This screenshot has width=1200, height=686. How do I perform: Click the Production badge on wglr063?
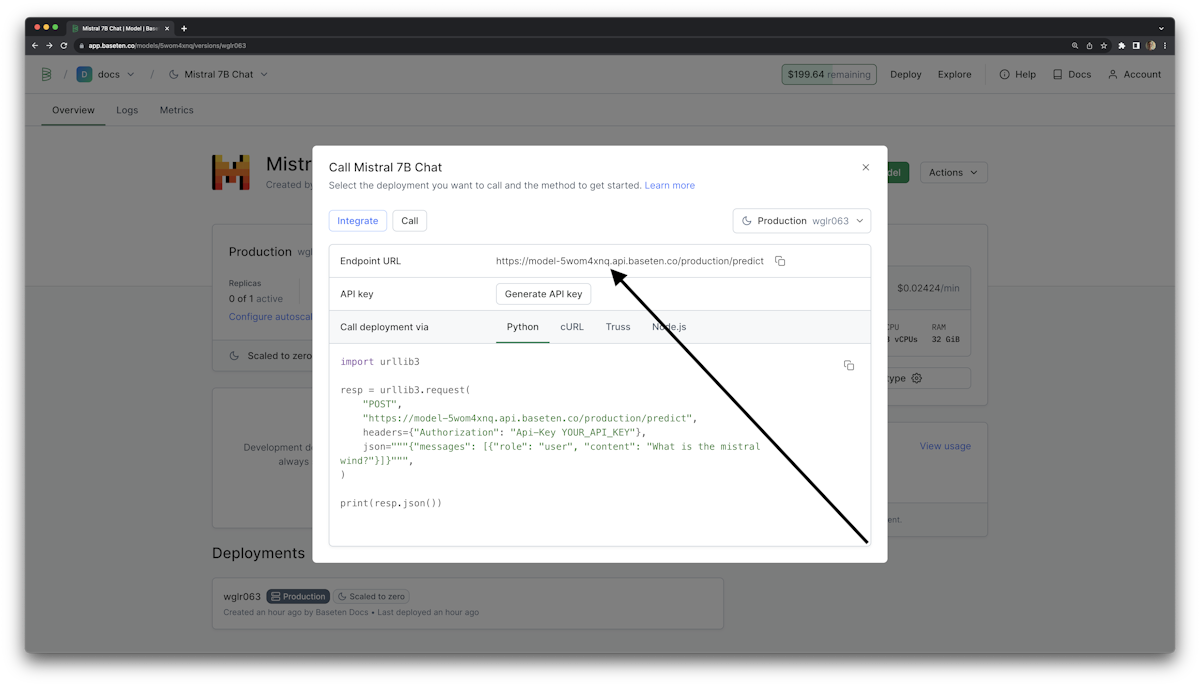pos(298,596)
